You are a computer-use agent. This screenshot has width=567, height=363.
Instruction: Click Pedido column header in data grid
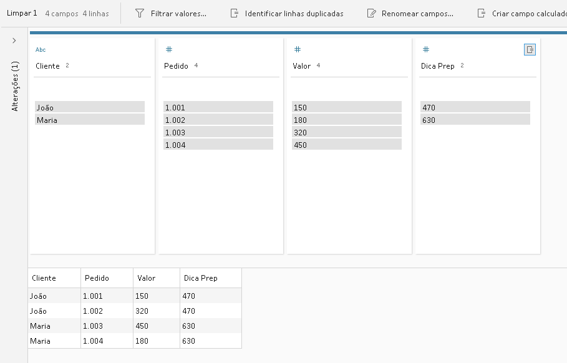(107, 278)
